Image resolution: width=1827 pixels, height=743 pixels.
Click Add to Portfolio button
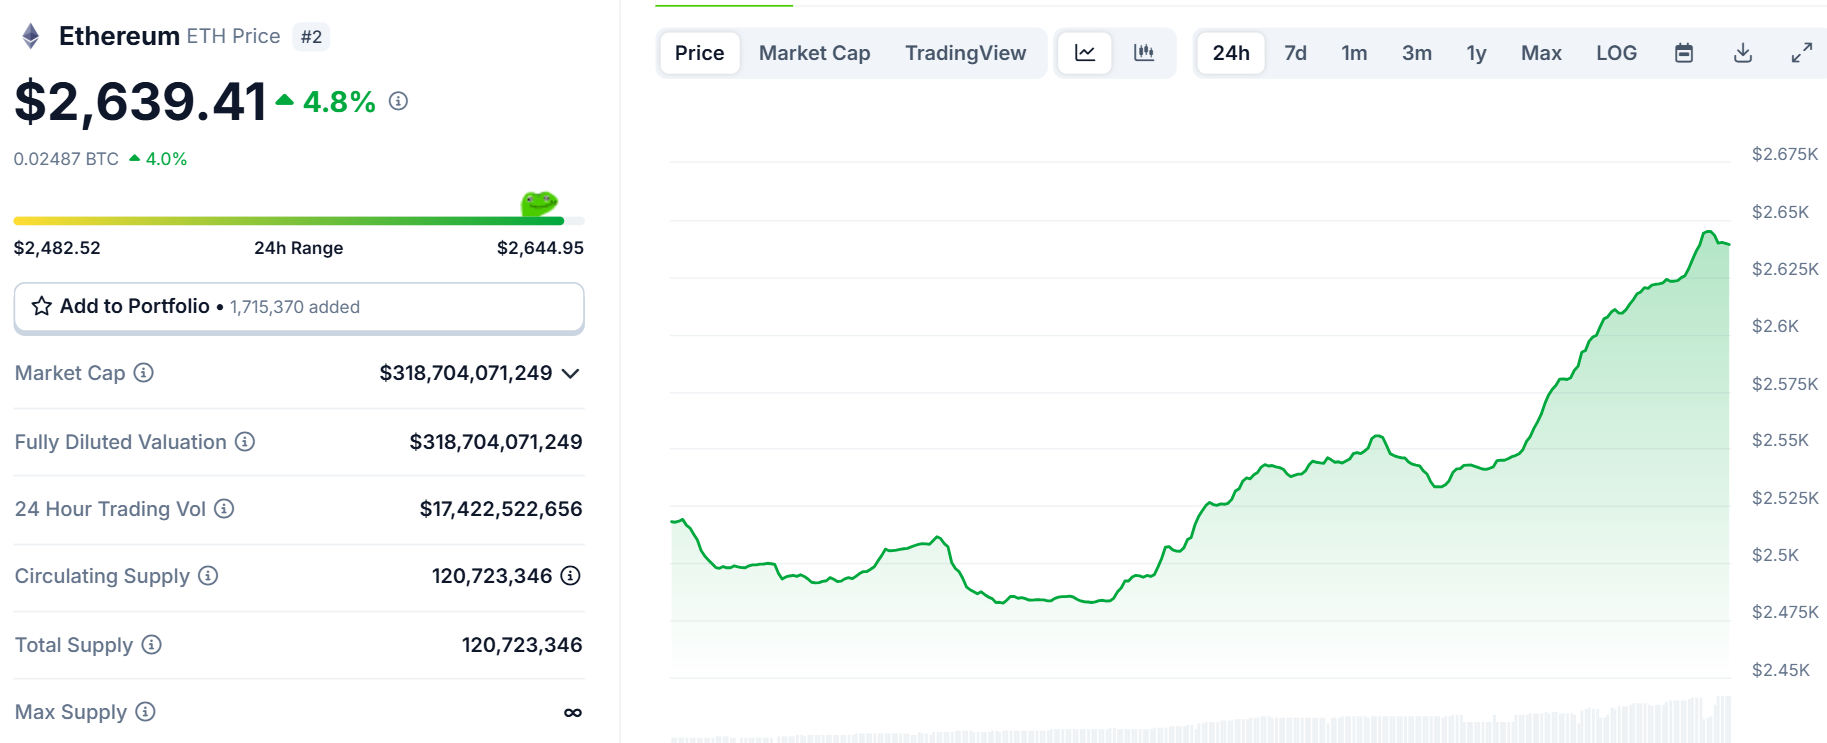tap(299, 307)
